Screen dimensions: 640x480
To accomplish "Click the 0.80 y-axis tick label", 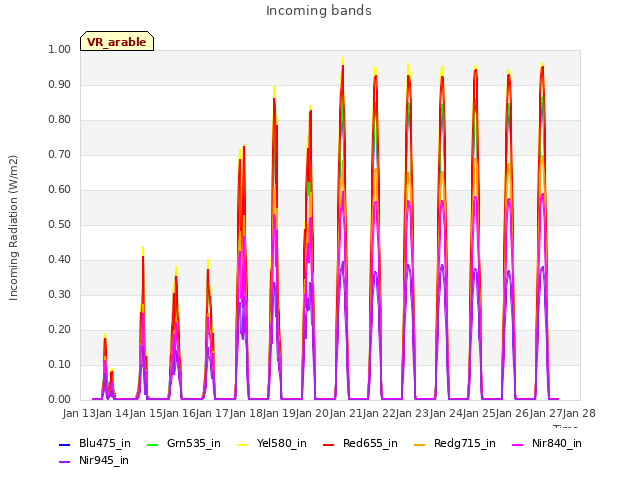I will tap(60, 120).
